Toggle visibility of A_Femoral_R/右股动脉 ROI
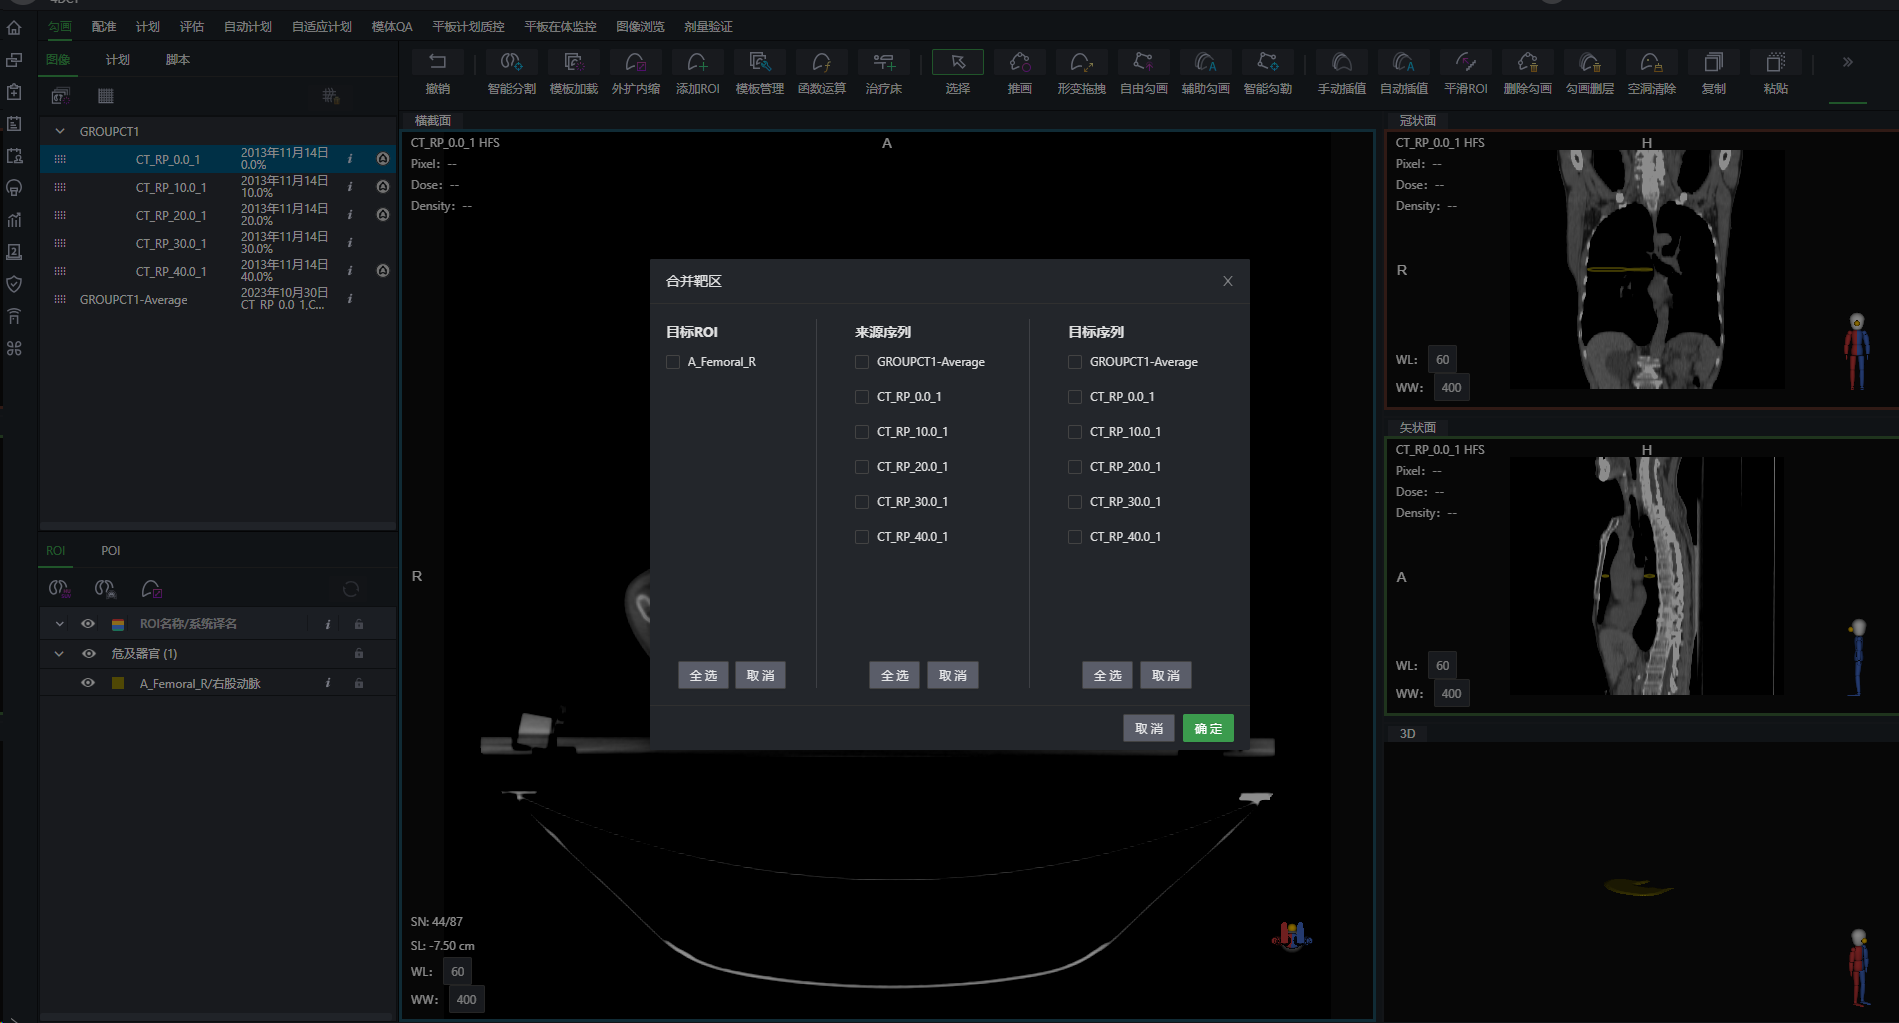1899x1023 pixels. tap(88, 683)
